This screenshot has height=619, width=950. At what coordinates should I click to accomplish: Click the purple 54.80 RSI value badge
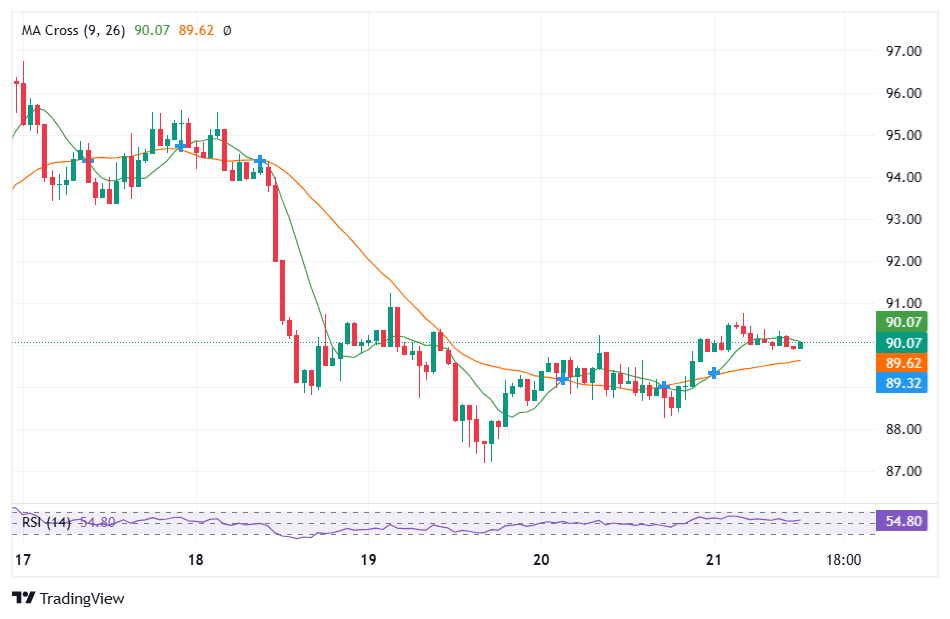pyautogui.click(x=902, y=520)
